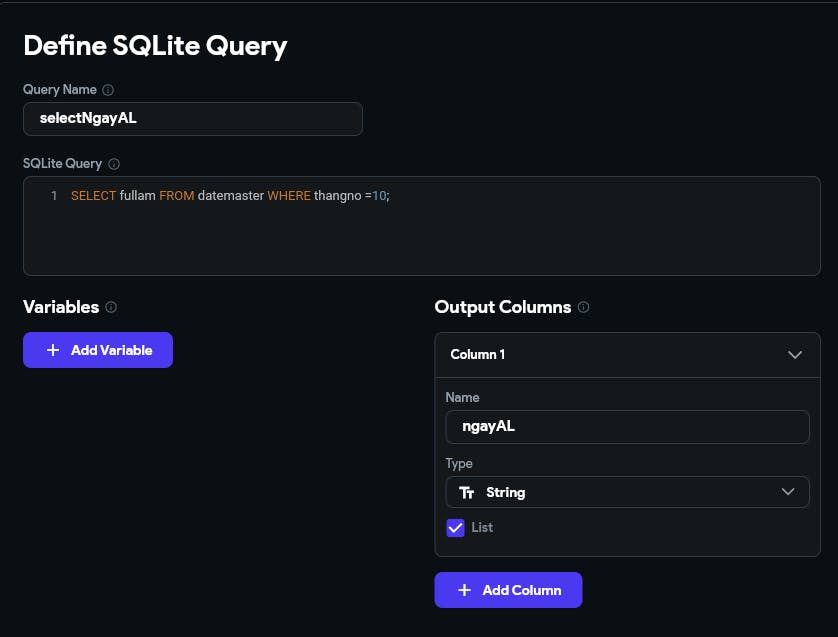Add a new variable
Image resolution: width=838 pixels, height=637 pixels.
98,350
